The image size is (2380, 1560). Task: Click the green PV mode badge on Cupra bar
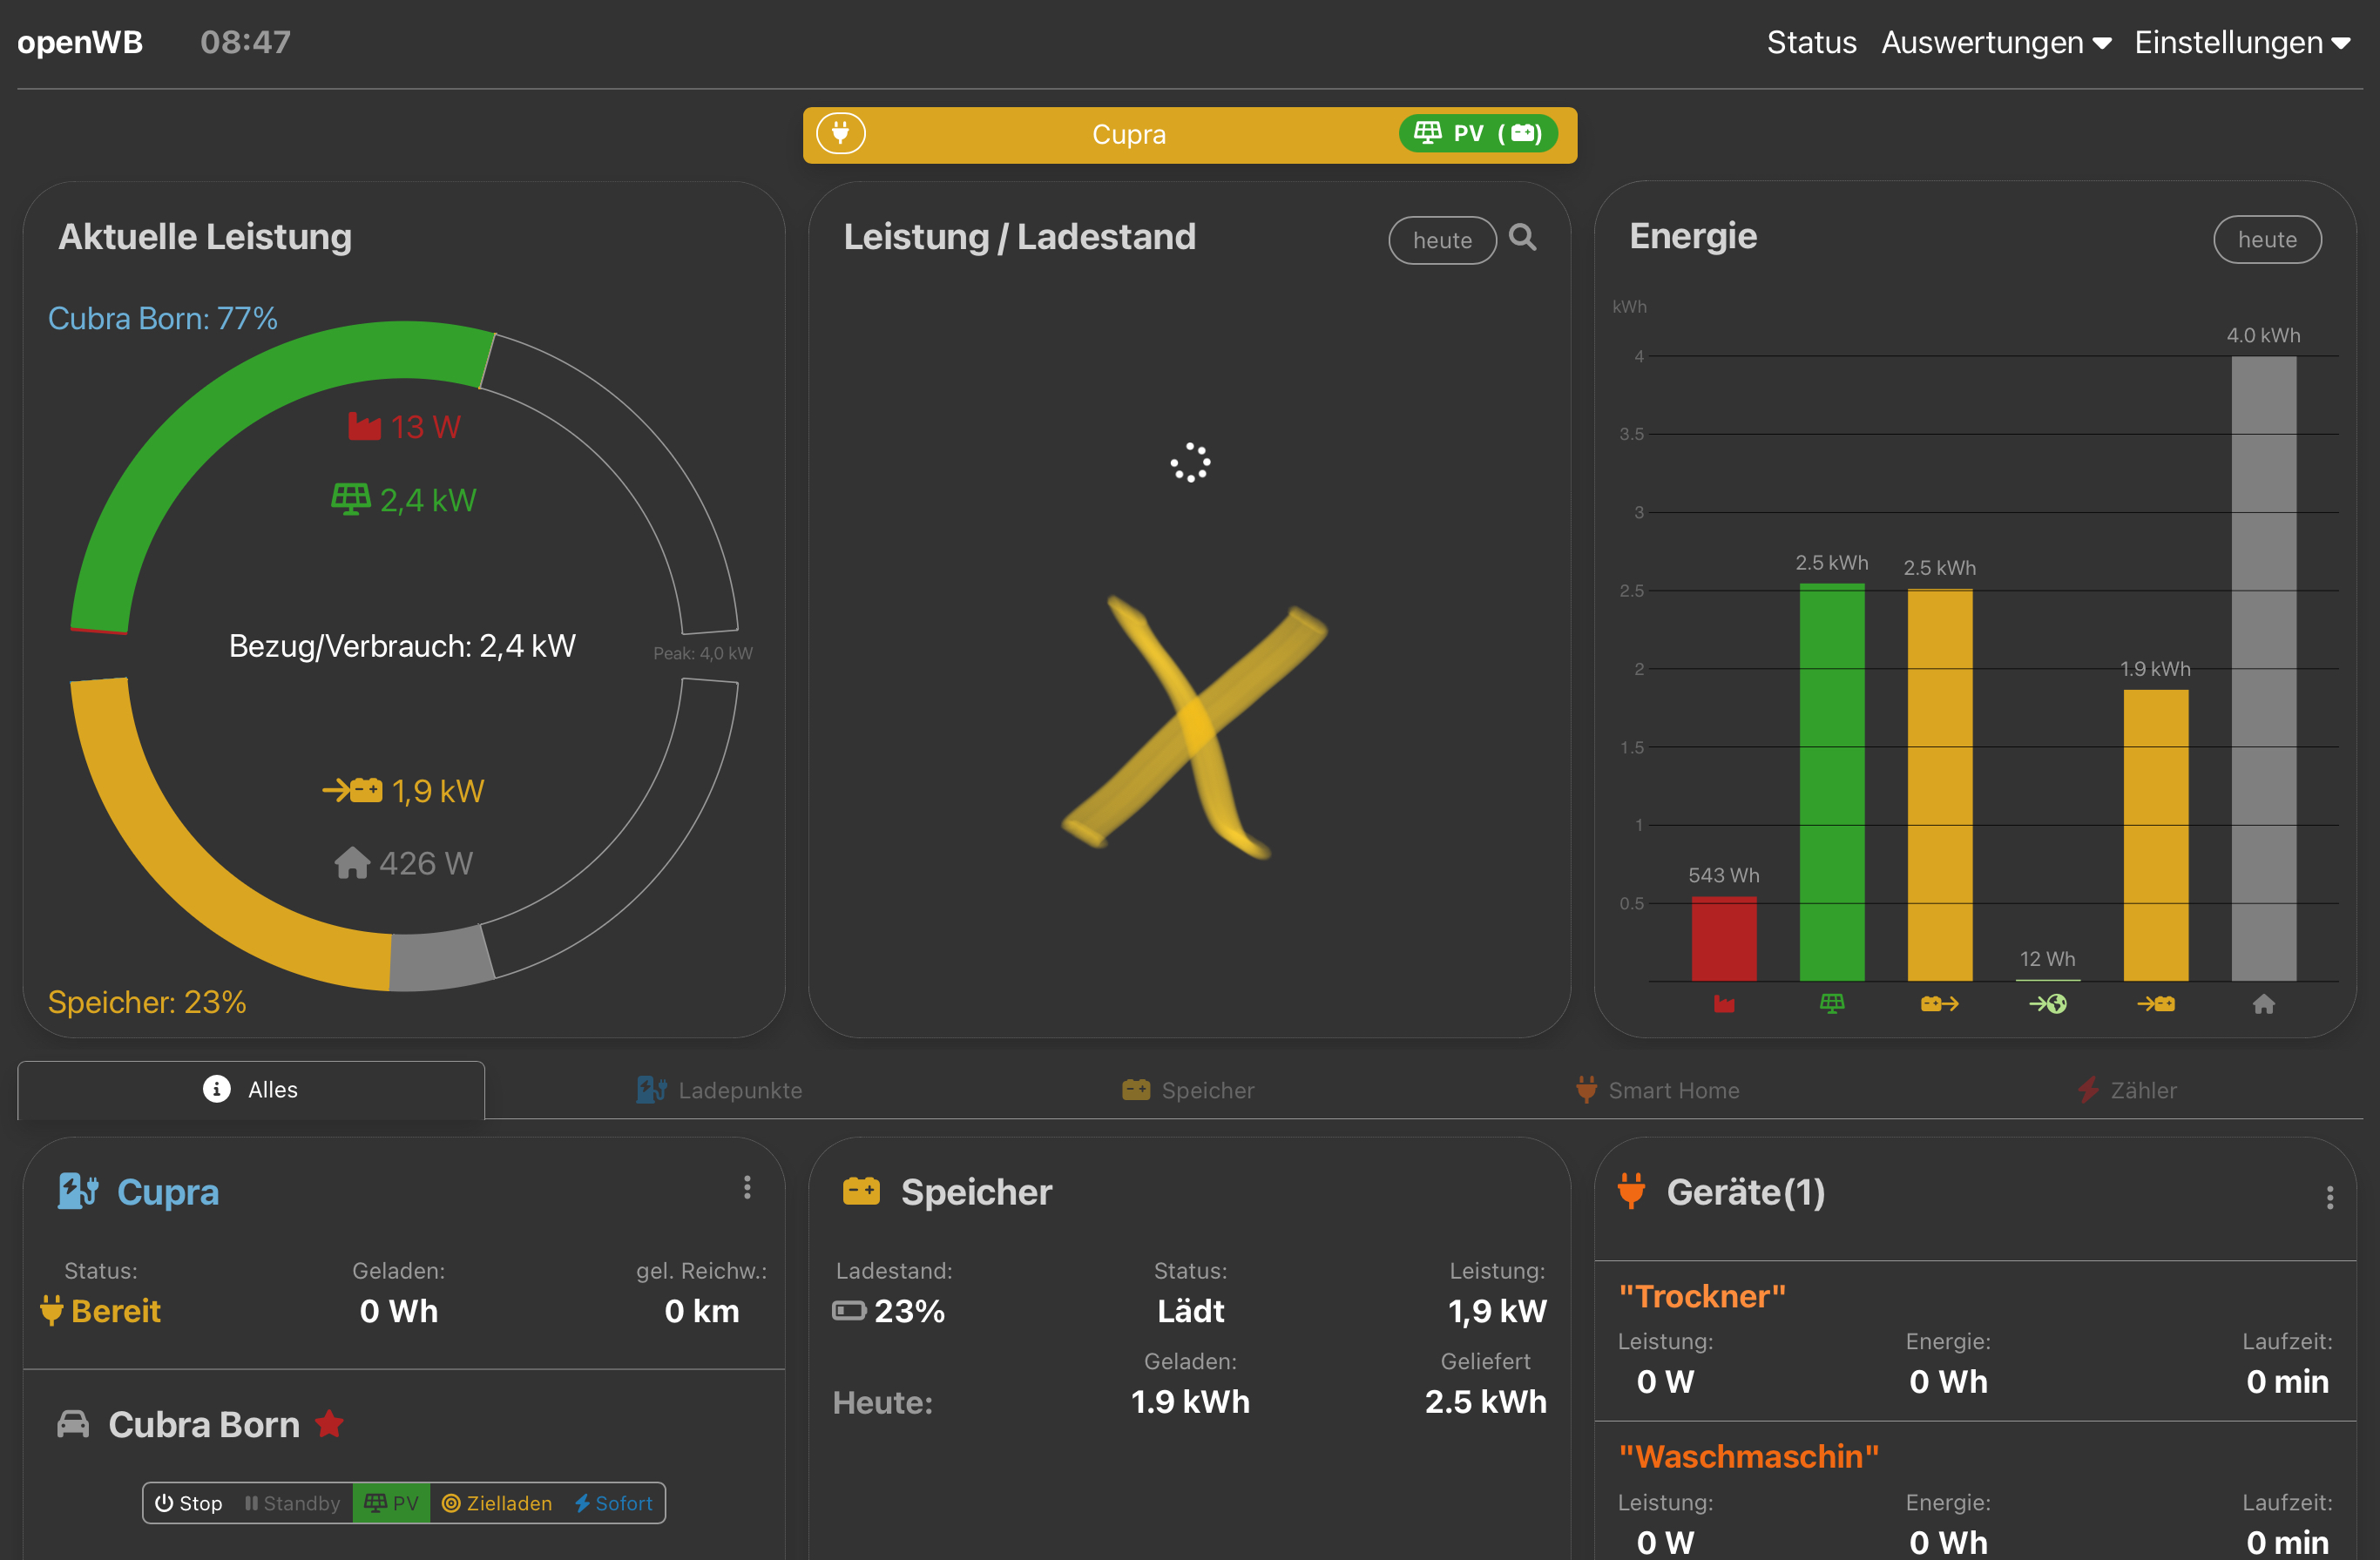tap(1477, 134)
